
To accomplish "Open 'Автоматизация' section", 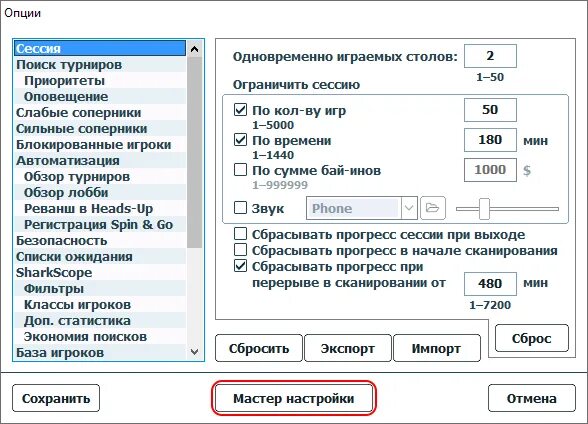I will 100,160.
